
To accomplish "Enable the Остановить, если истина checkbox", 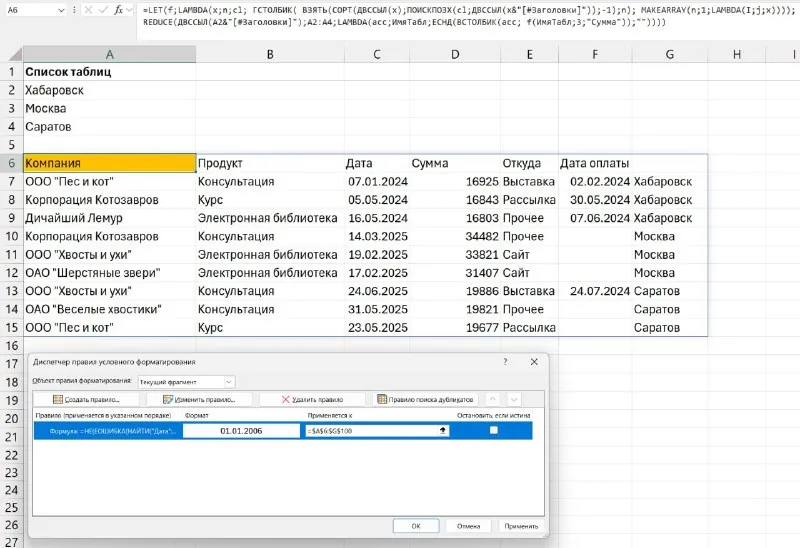I will click(x=493, y=431).
